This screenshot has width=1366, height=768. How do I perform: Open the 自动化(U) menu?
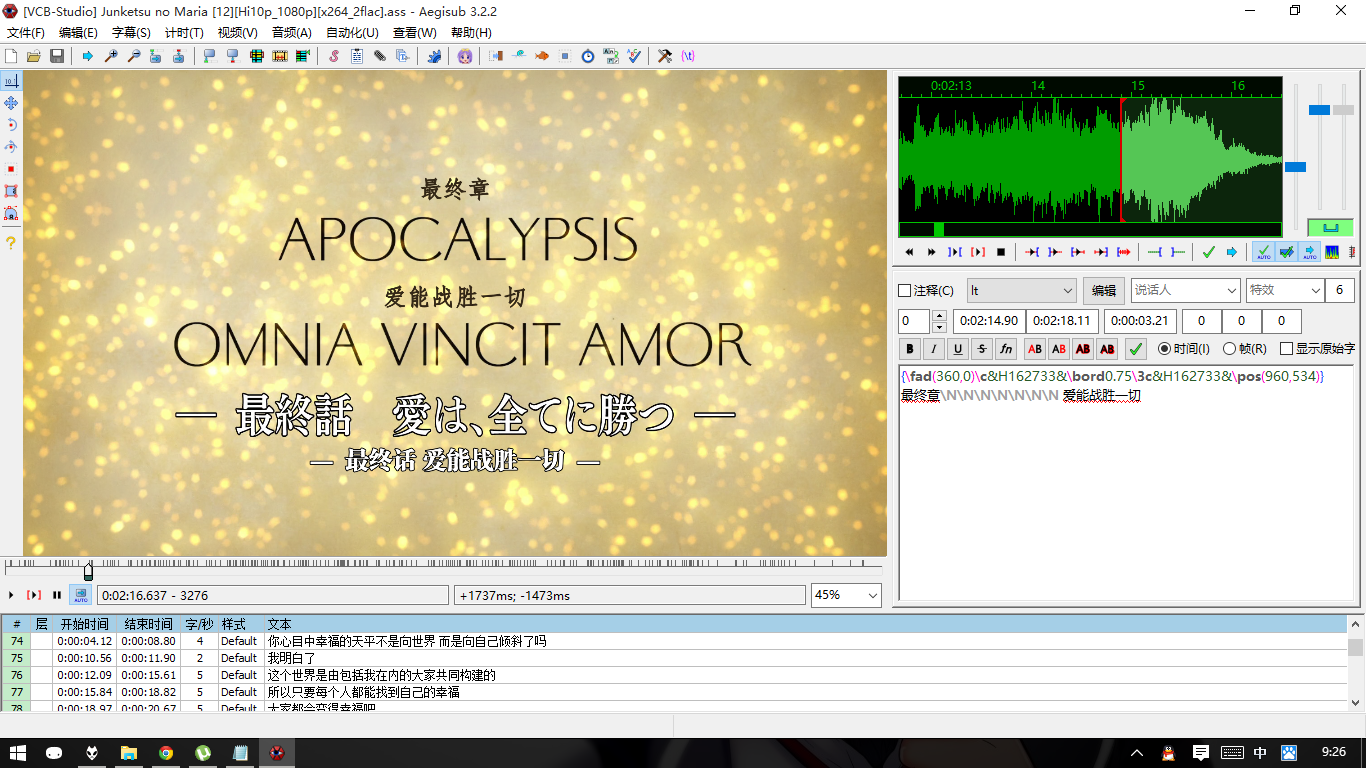click(x=352, y=32)
